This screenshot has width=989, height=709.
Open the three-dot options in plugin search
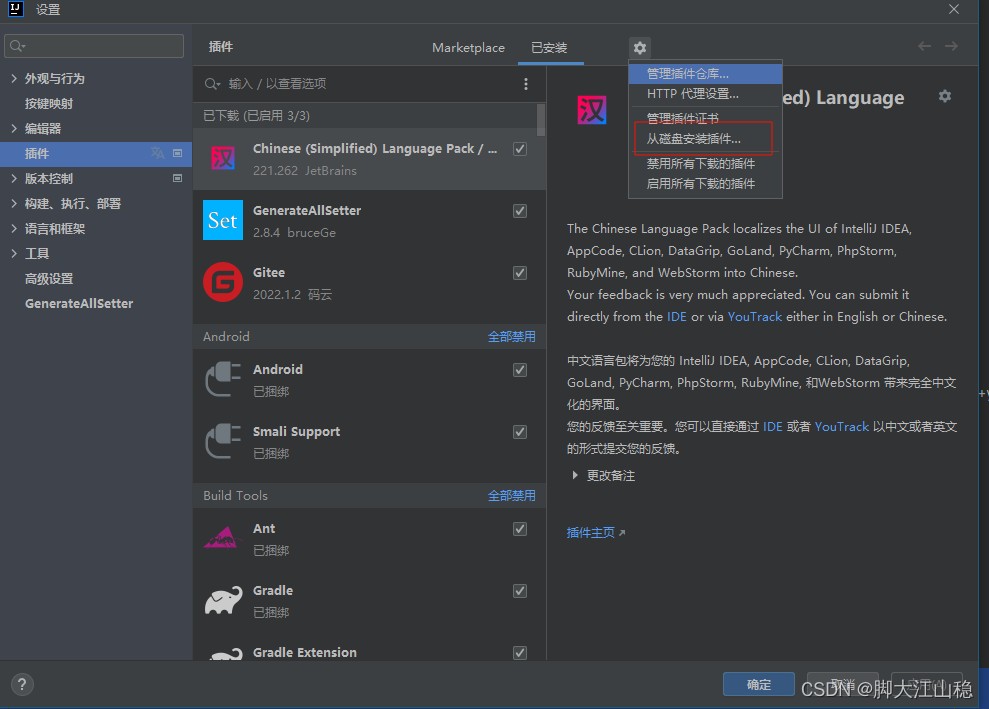coord(526,84)
